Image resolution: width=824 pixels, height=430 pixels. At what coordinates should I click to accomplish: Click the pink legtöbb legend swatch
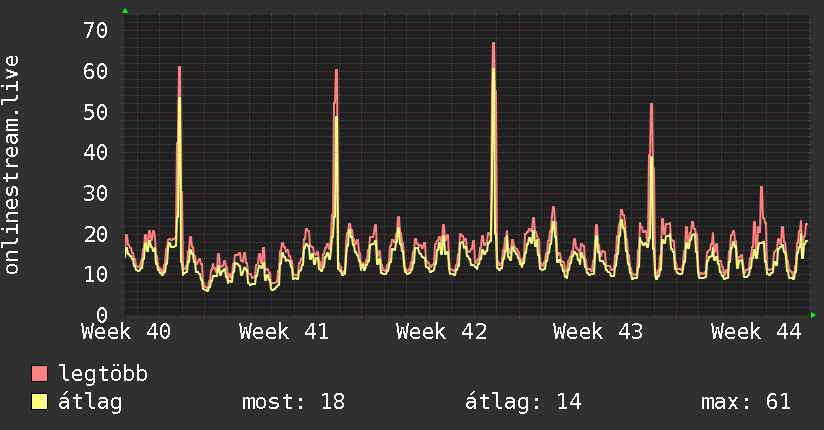pyautogui.click(x=39, y=373)
